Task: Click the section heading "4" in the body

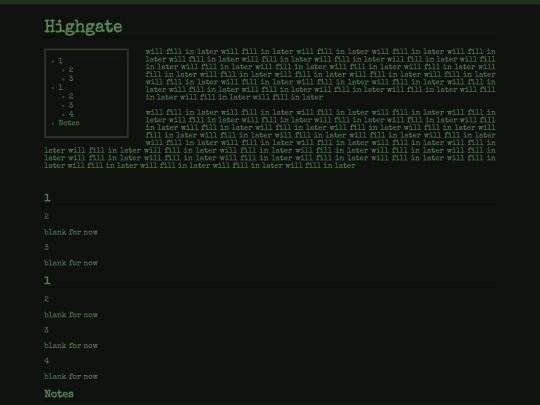Action: [x=46, y=361]
